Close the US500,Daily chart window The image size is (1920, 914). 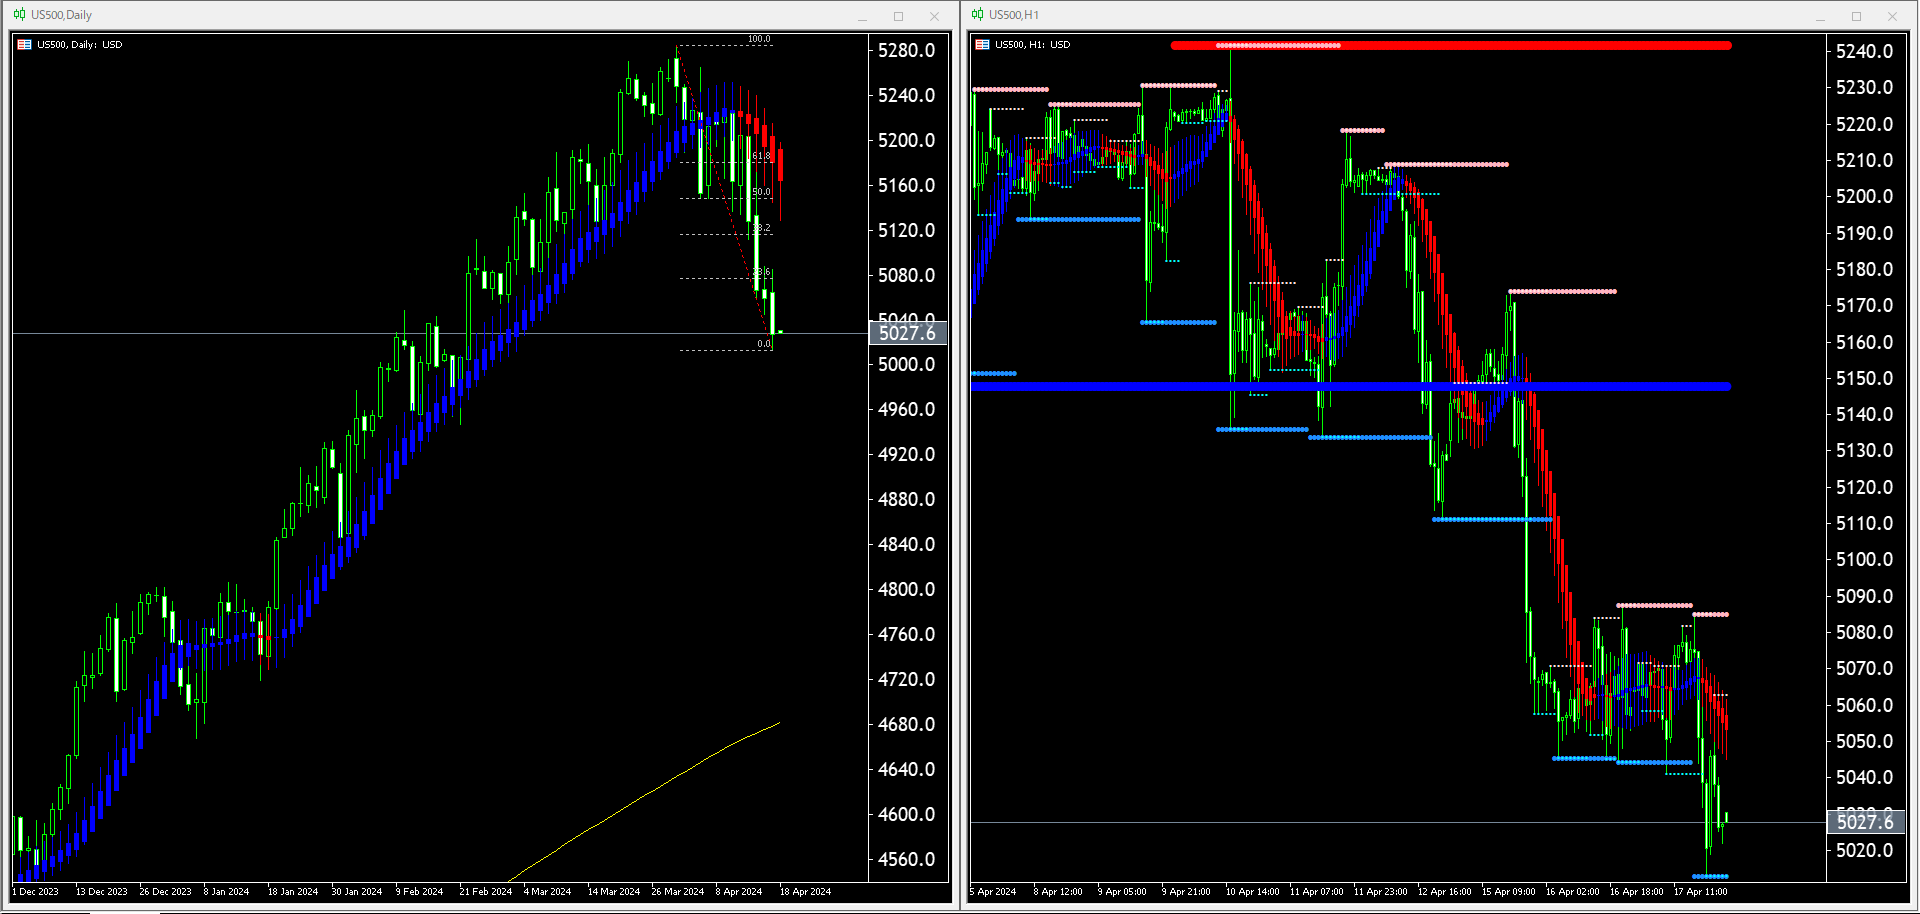click(x=935, y=16)
